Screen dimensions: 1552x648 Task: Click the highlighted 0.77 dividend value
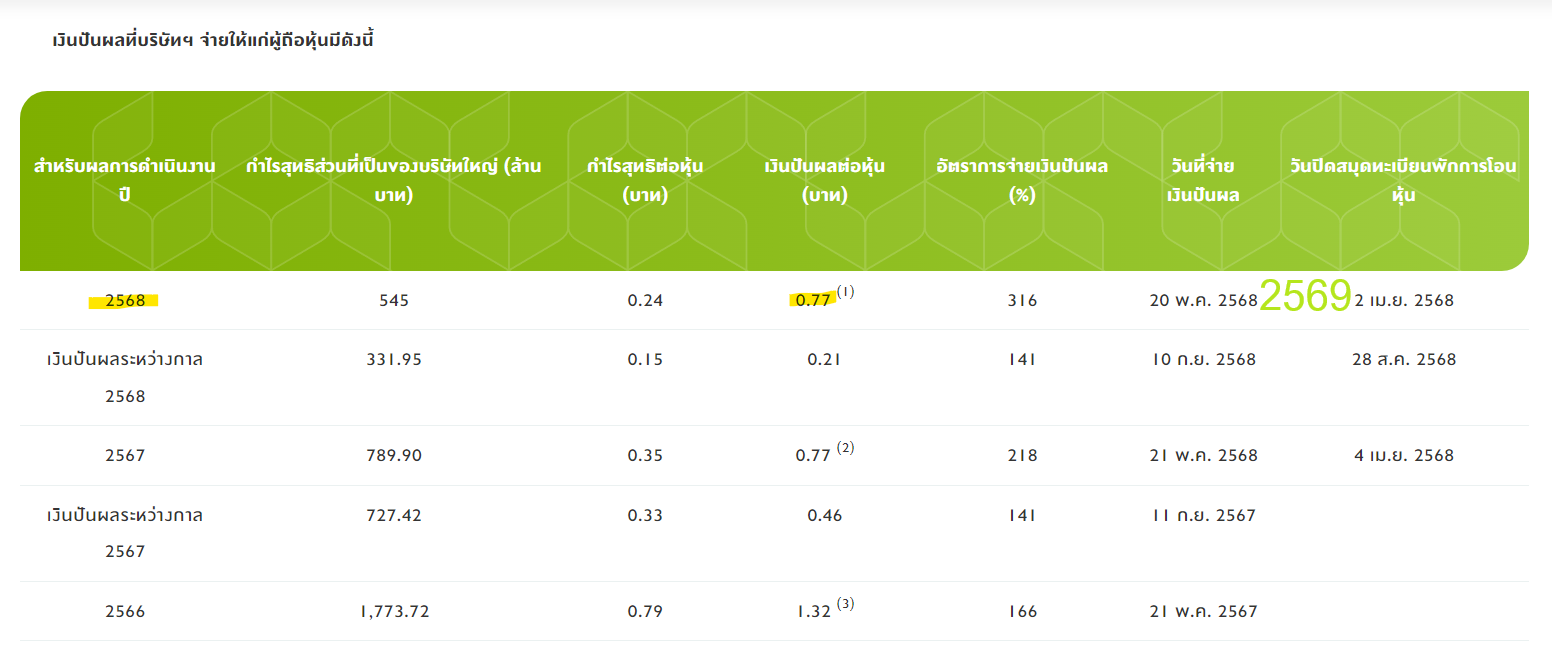813,300
